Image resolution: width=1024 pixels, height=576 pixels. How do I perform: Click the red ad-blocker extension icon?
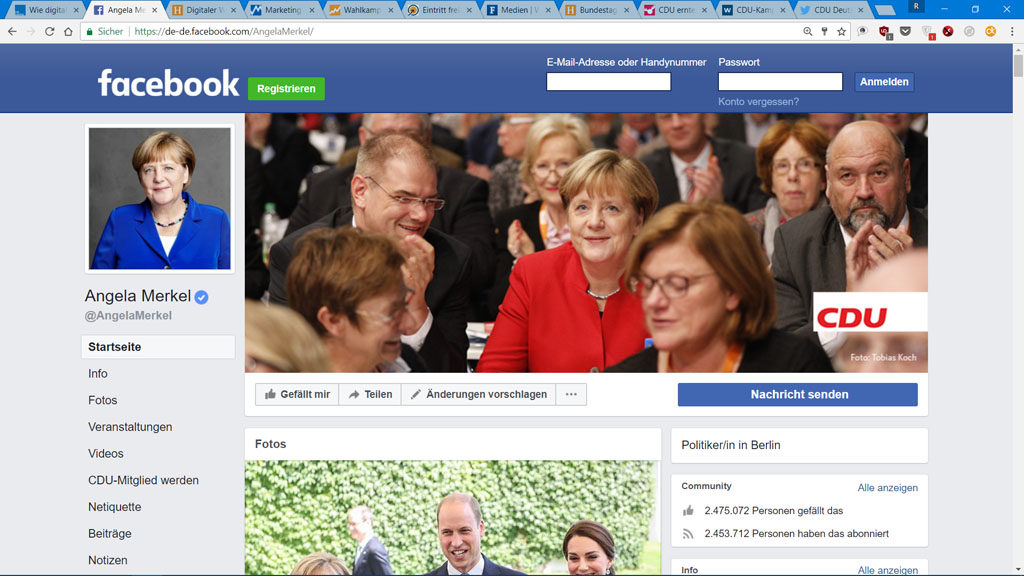tap(947, 31)
